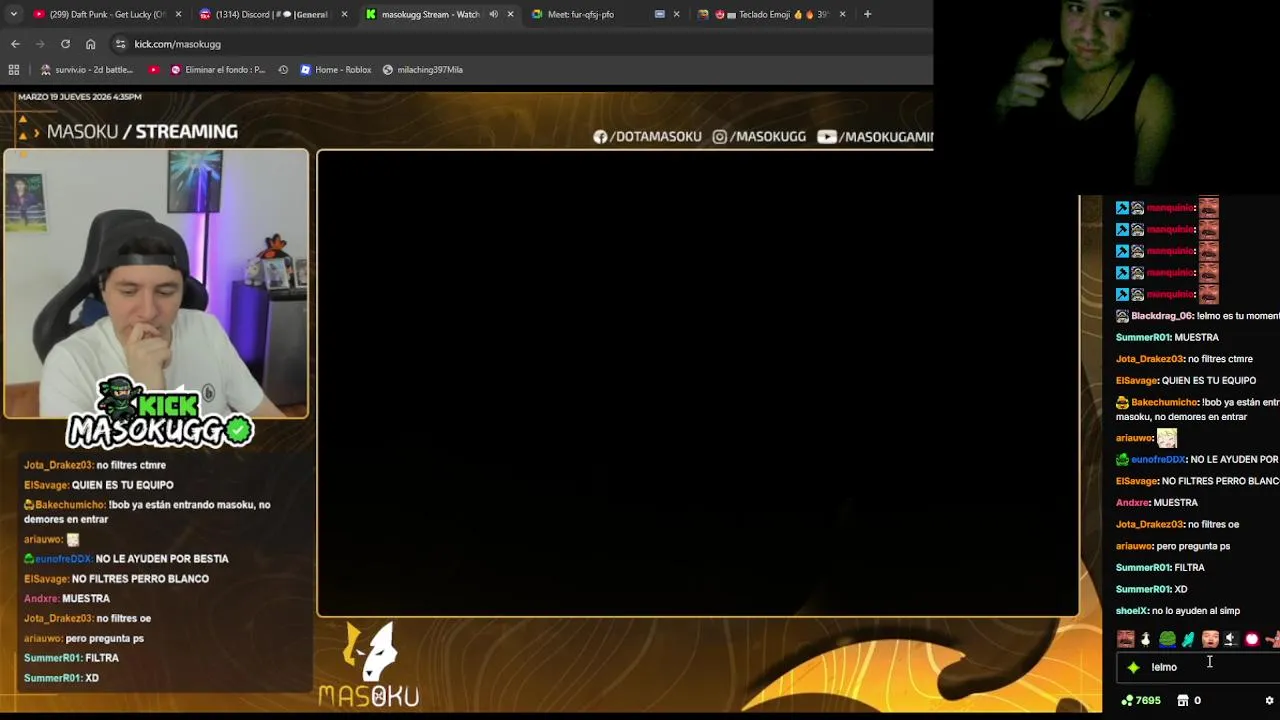The height and width of the screenshot is (720, 1280).
Task: Close the Discord General tab
Action: point(345,14)
